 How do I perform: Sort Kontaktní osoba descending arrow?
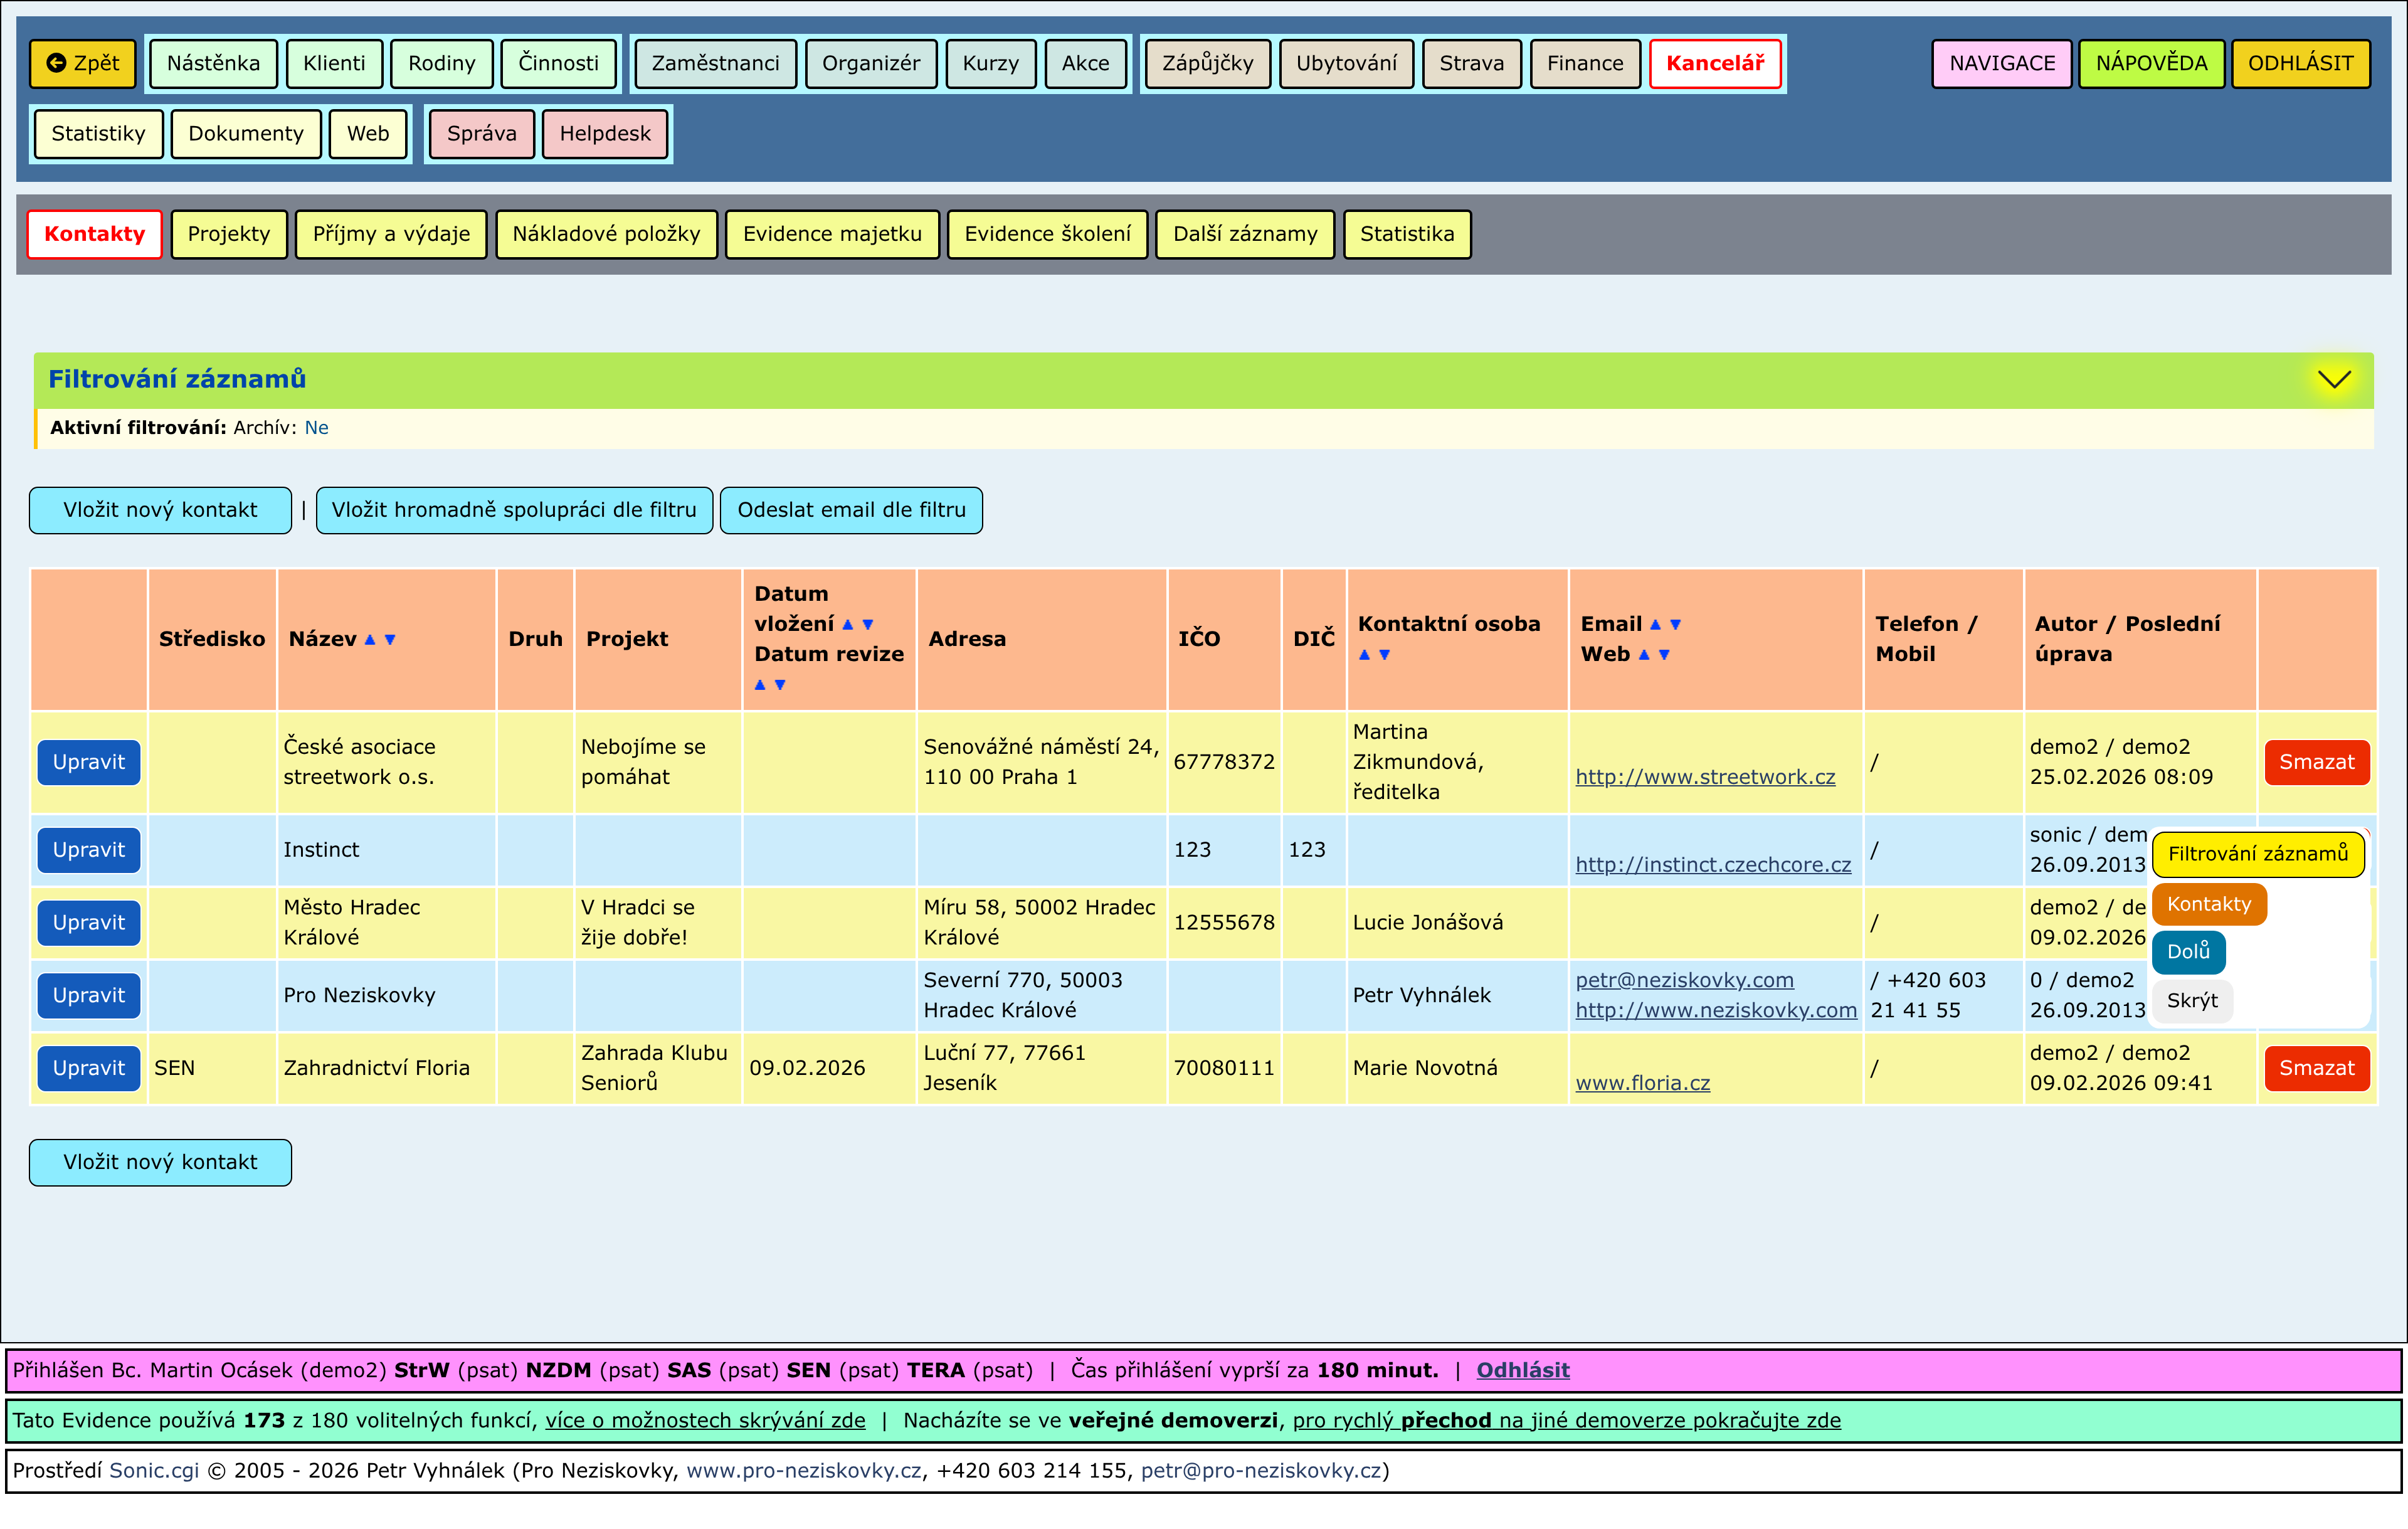click(1384, 655)
